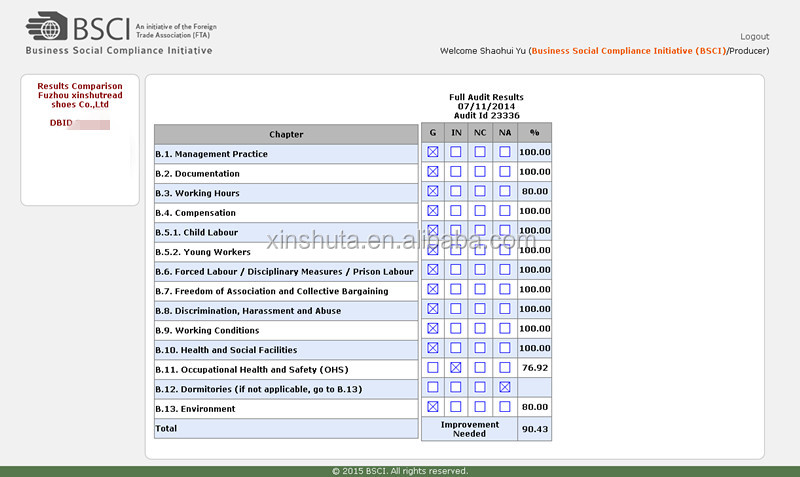This screenshot has height=477, width=800.
Task: Toggle the NC checkbox for Environment
Action: click(x=480, y=407)
